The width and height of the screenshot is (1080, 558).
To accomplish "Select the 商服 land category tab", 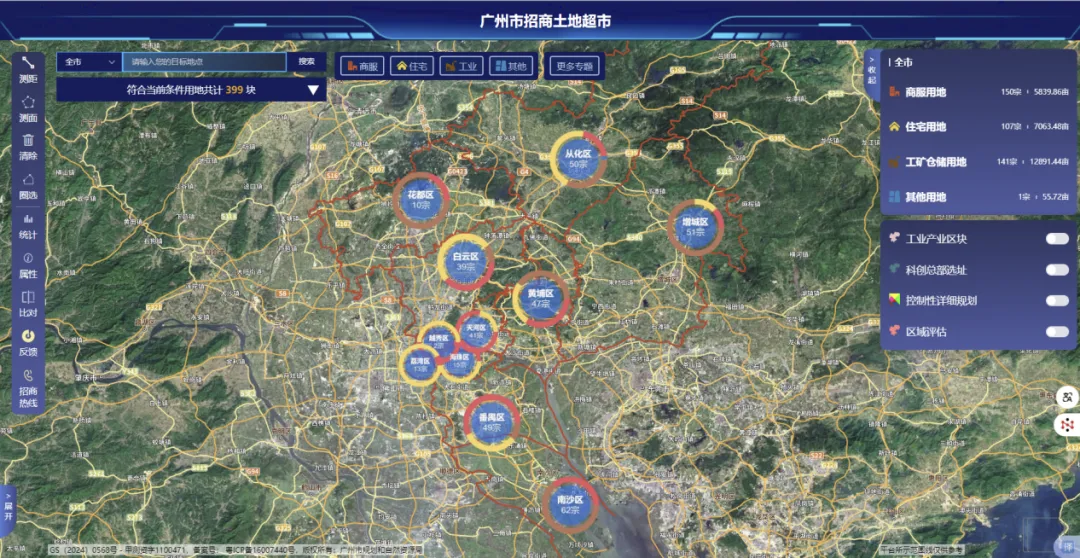I will (361, 66).
